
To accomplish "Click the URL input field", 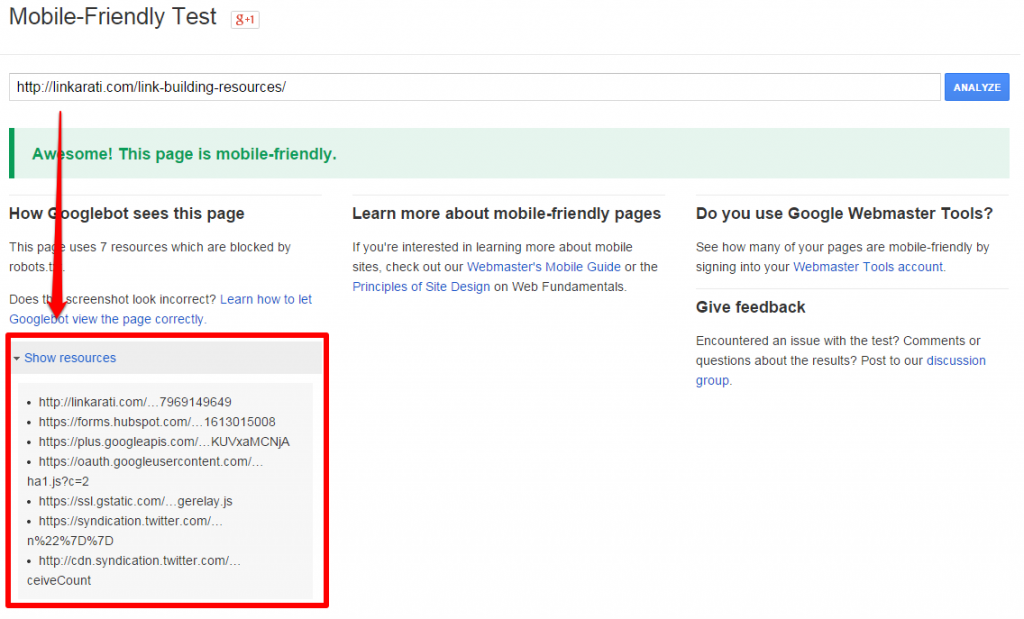I will coord(474,87).
